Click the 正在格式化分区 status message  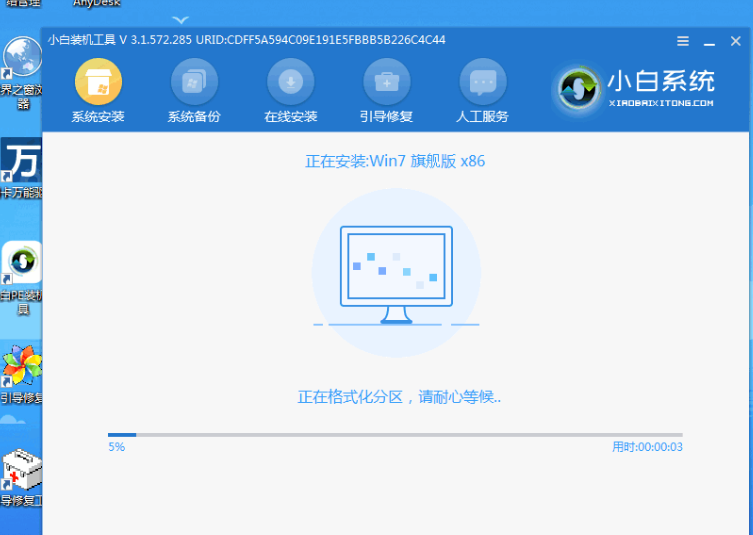click(399, 397)
